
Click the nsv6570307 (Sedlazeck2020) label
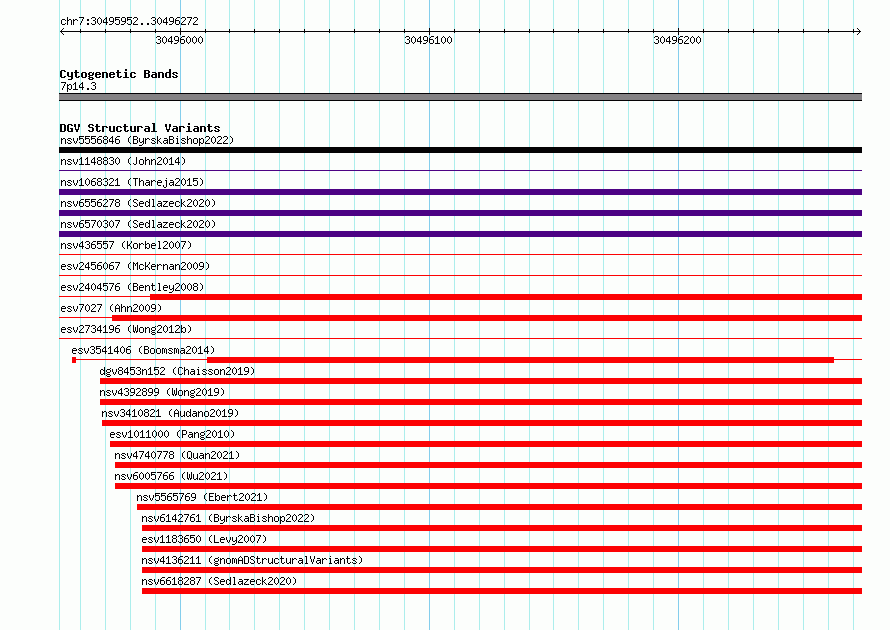(138, 224)
